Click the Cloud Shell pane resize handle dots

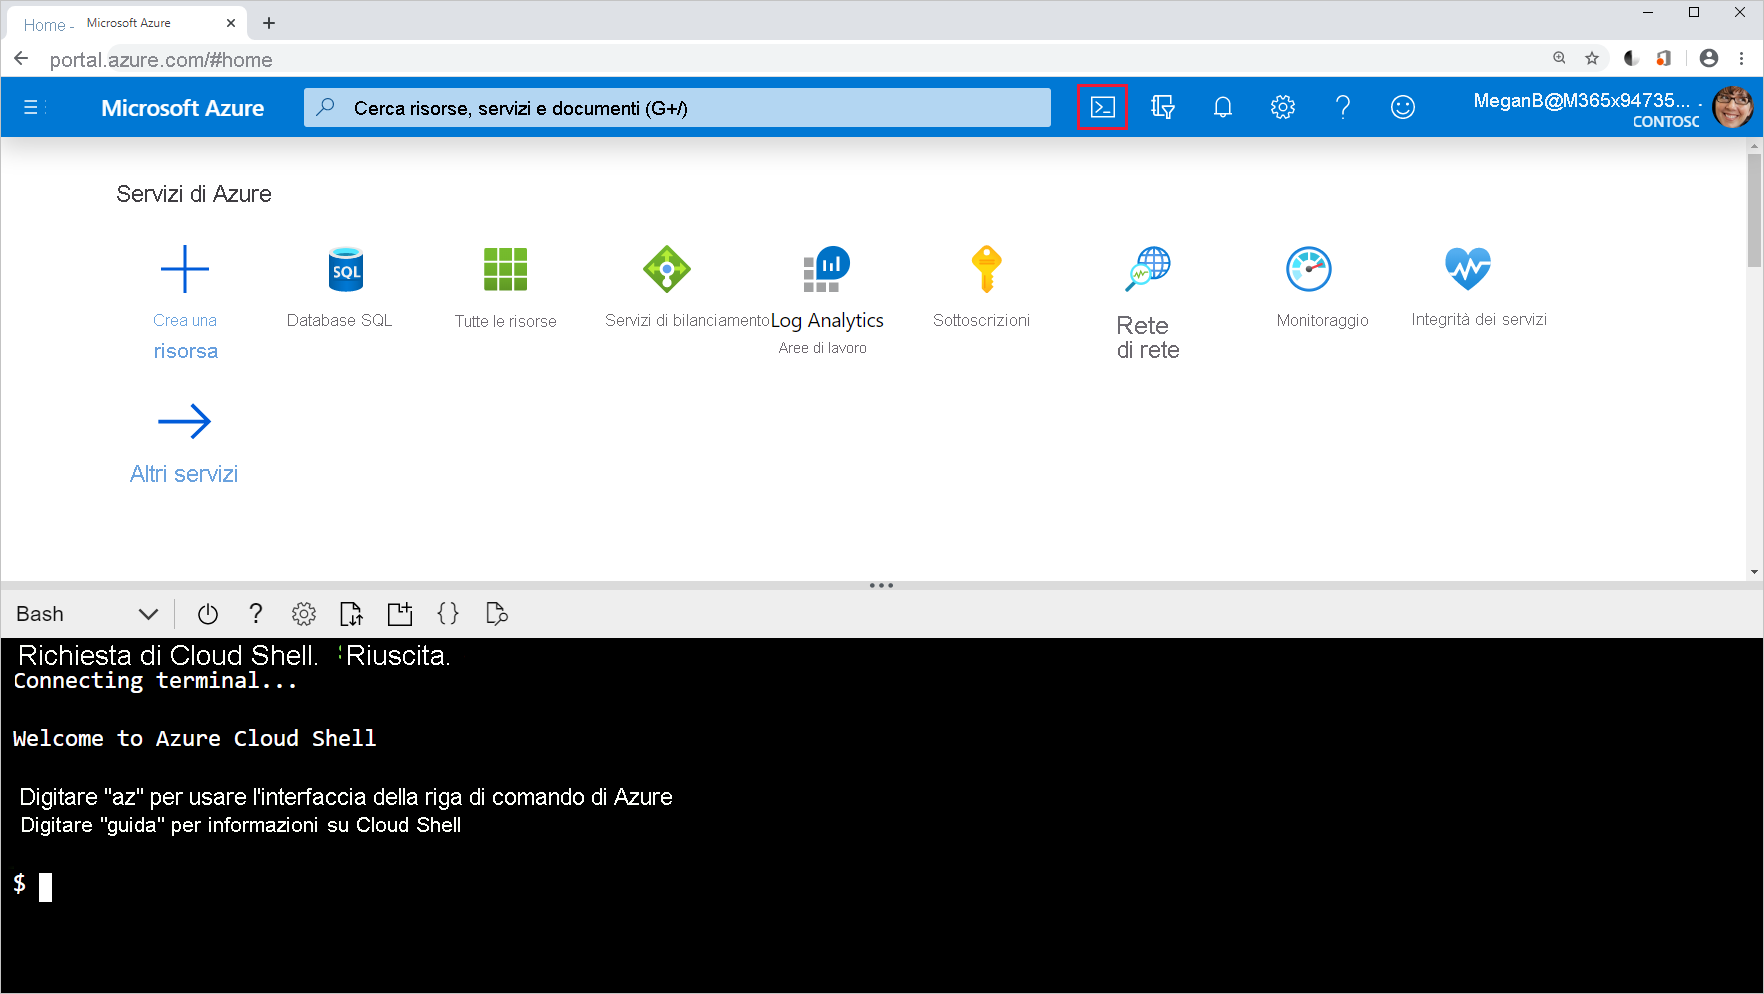(x=881, y=585)
